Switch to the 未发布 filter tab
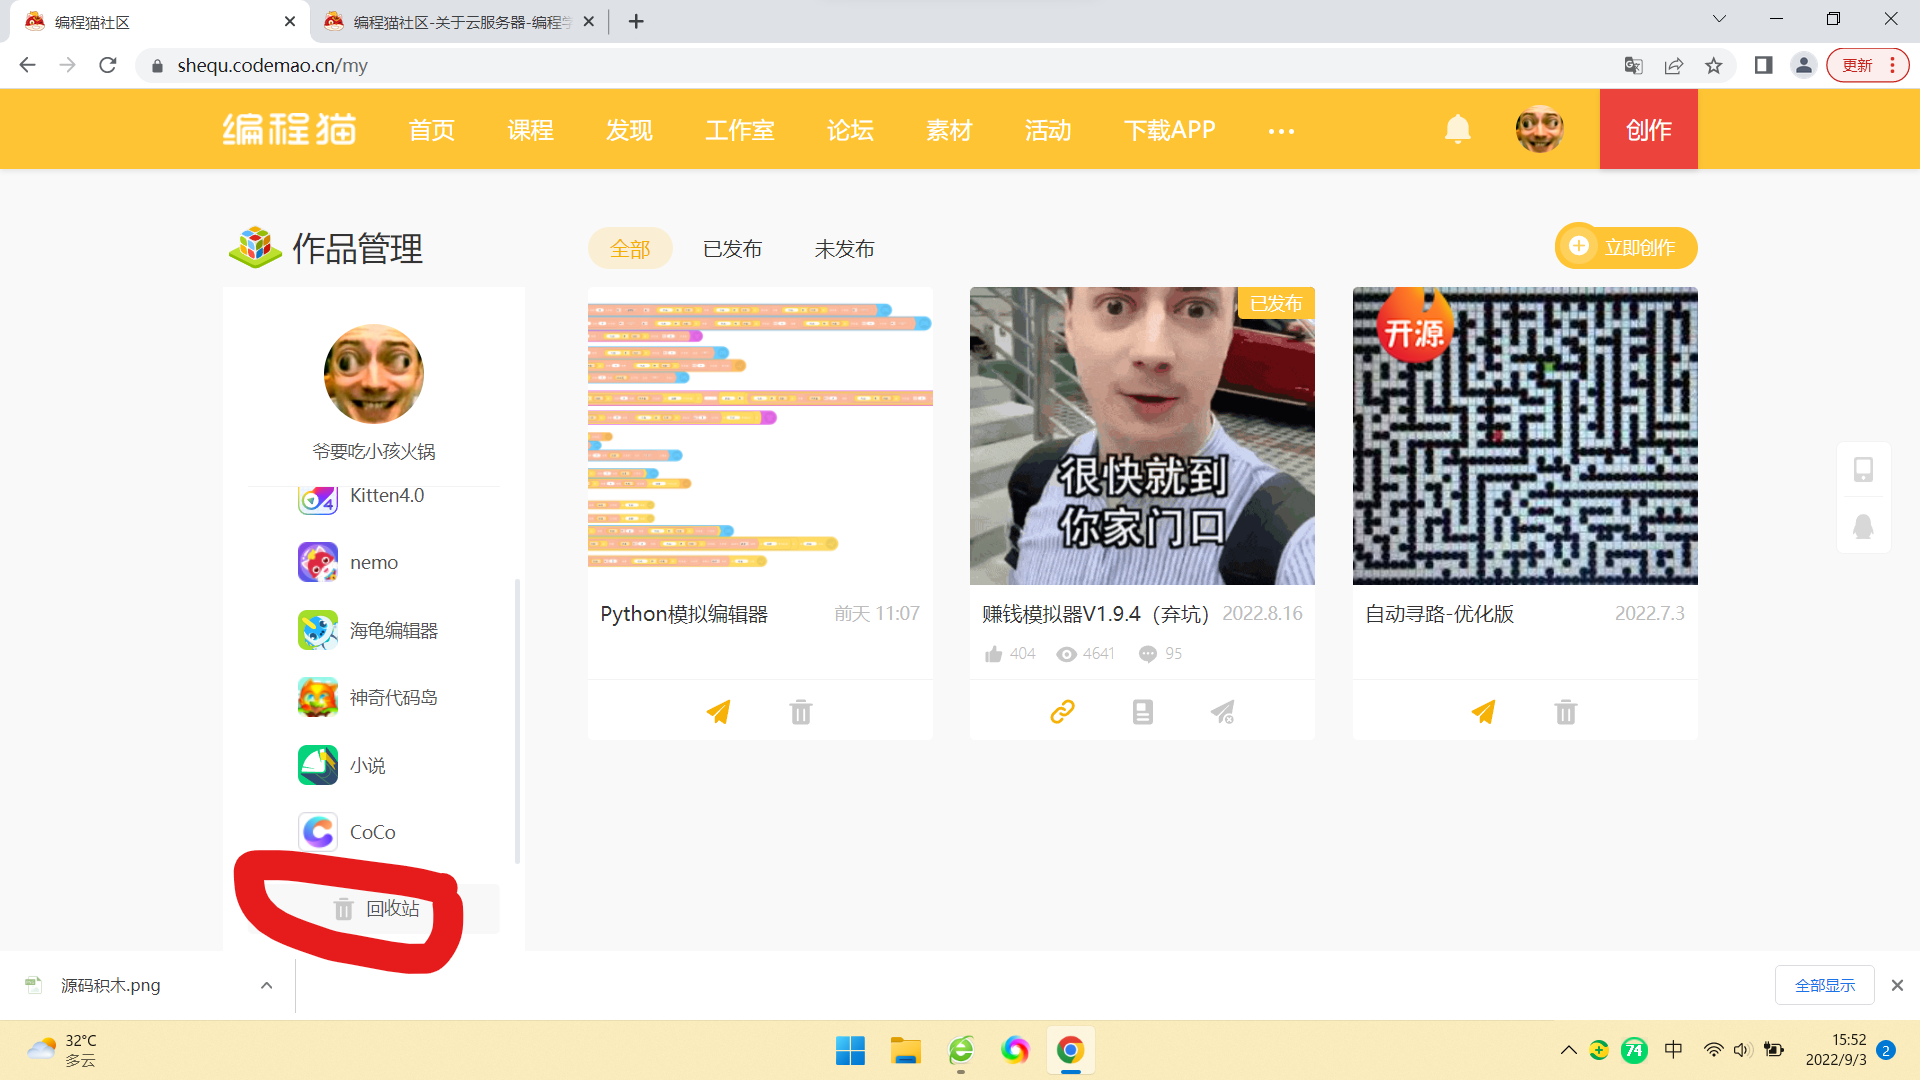The height and width of the screenshot is (1080, 1920). (845, 249)
